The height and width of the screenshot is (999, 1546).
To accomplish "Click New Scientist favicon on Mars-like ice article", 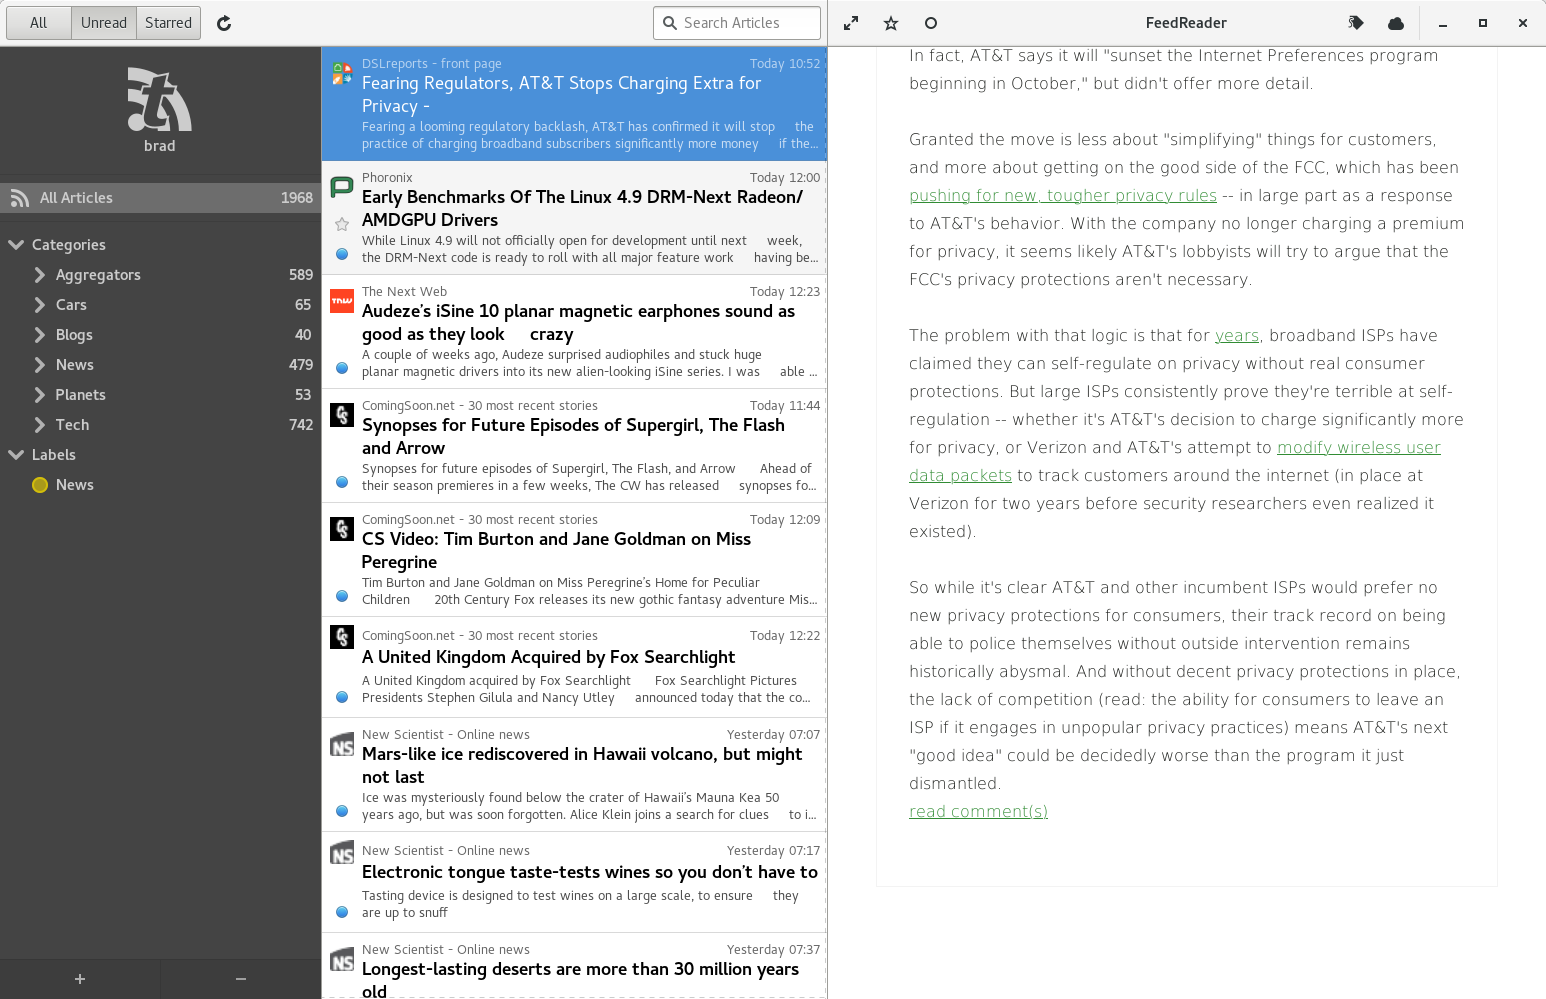I will [342, 746].
